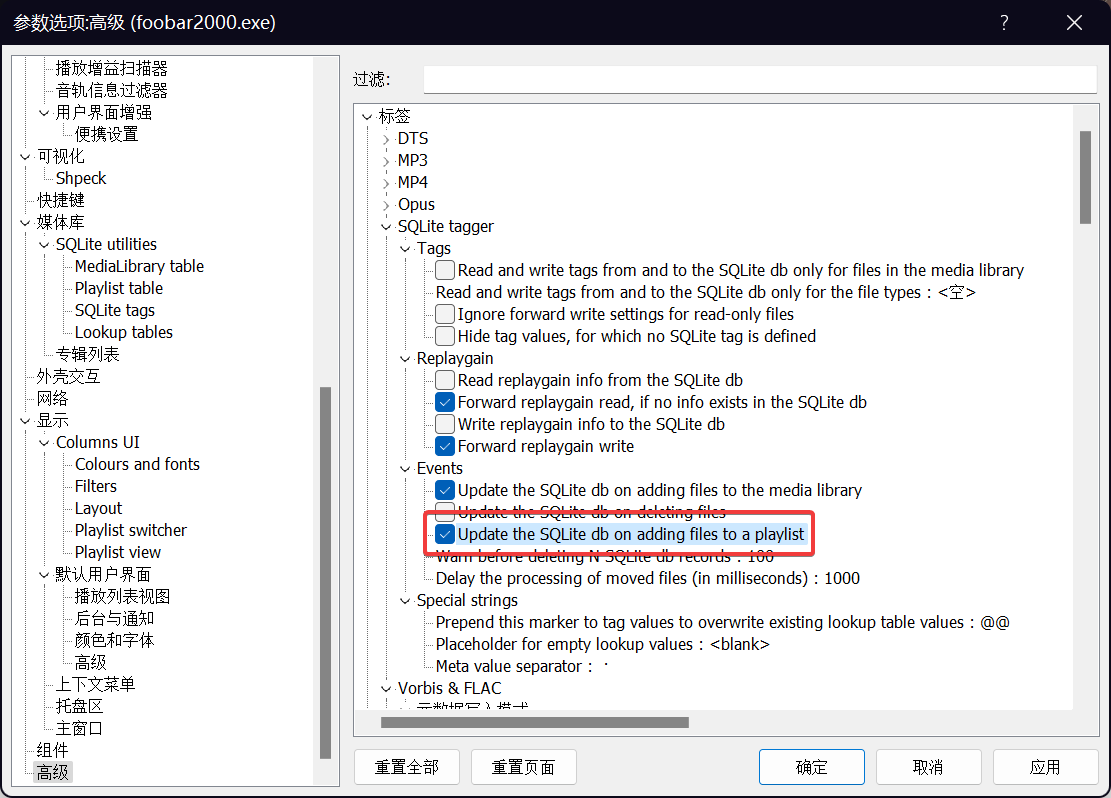The height and width of the screenshot is (798, 1111).
Task: Click the 重置全部 button
Action: (406, 767)
